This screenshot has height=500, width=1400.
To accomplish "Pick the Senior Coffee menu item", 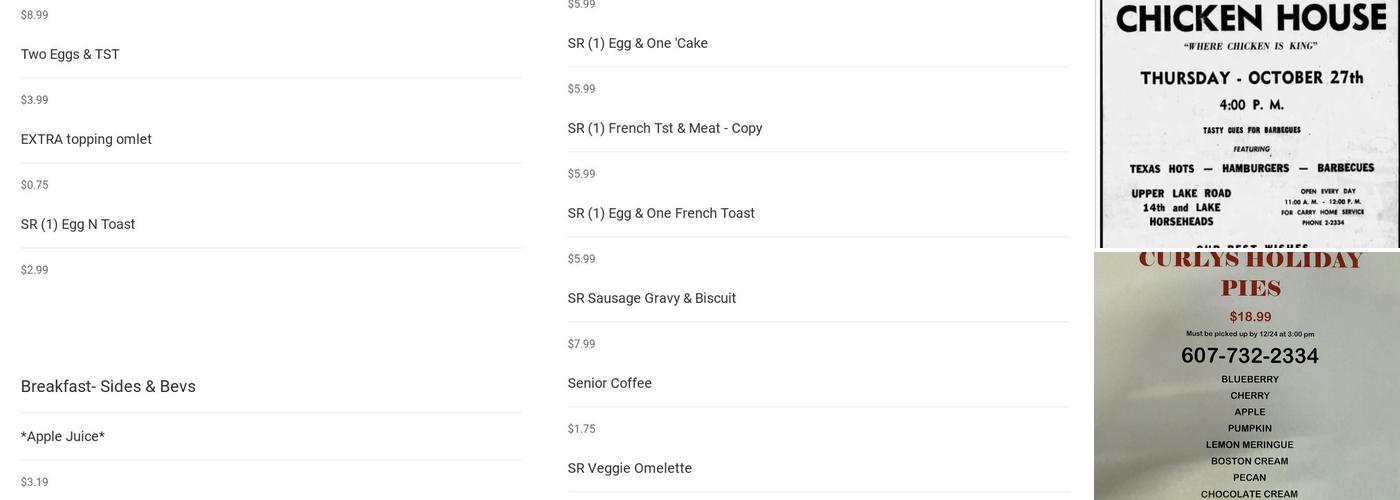I will tap(610, 383).
